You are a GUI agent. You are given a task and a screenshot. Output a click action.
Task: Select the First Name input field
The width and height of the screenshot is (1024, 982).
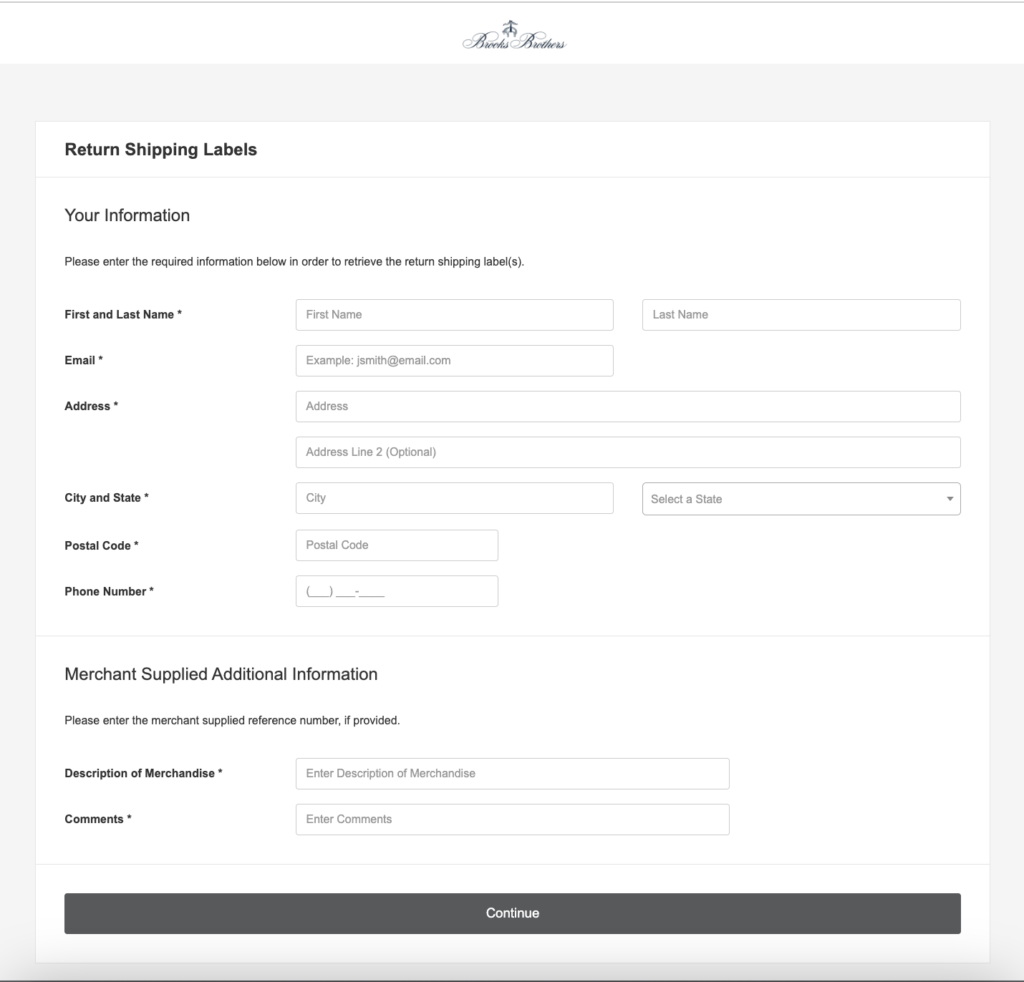coord(454,314)
